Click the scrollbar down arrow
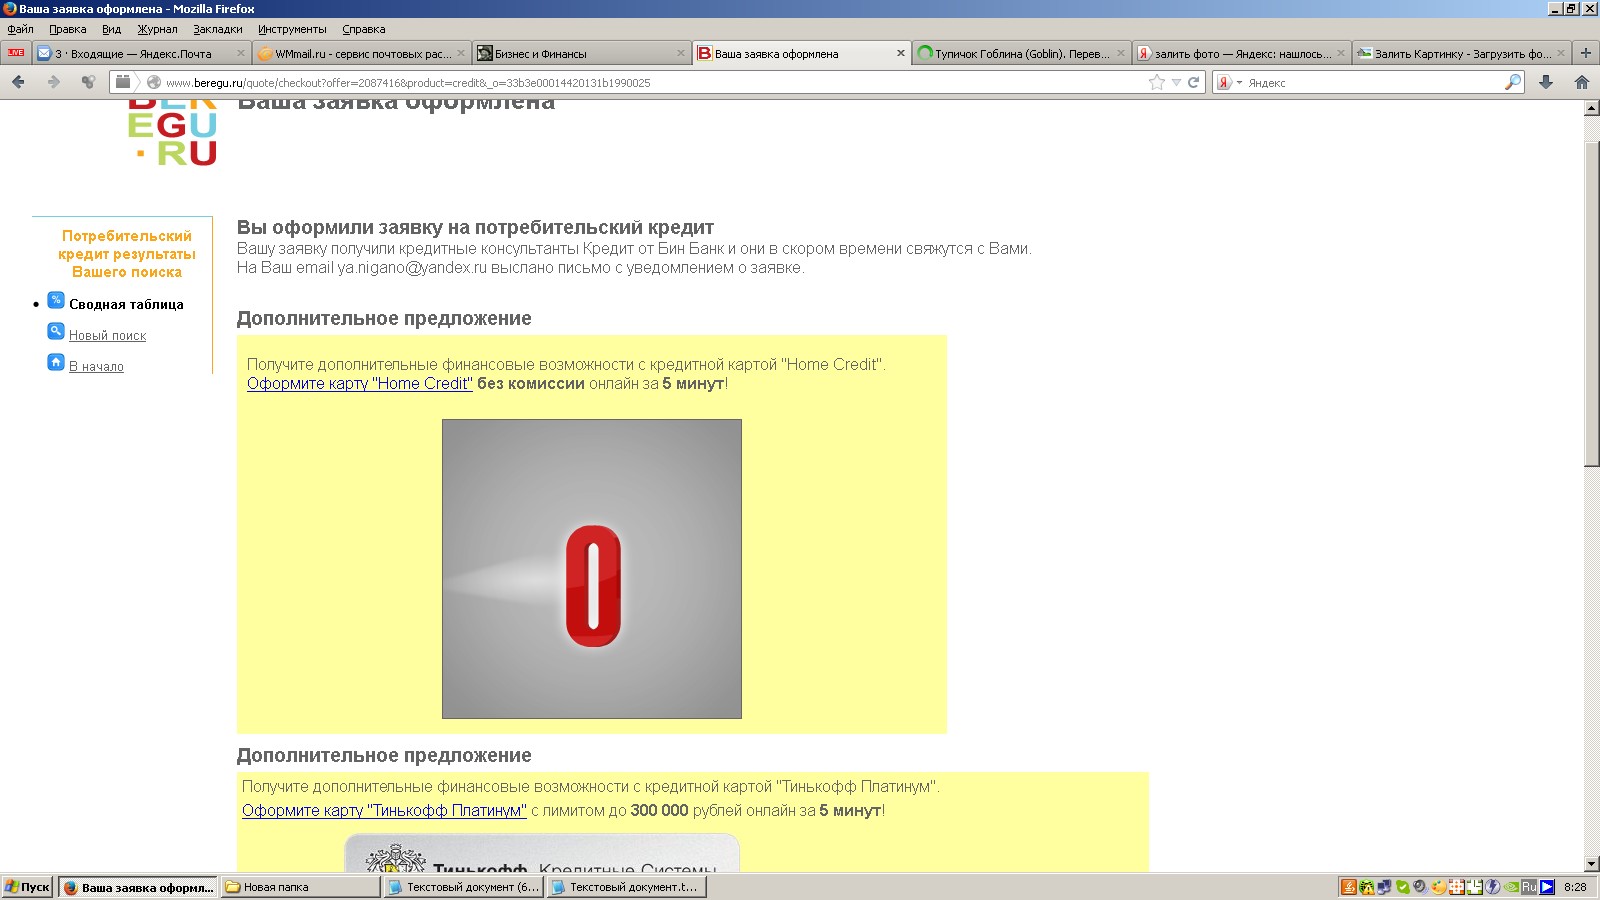Image resolution: width=1600 pixels, height=900 pixels. (1591, 864)
